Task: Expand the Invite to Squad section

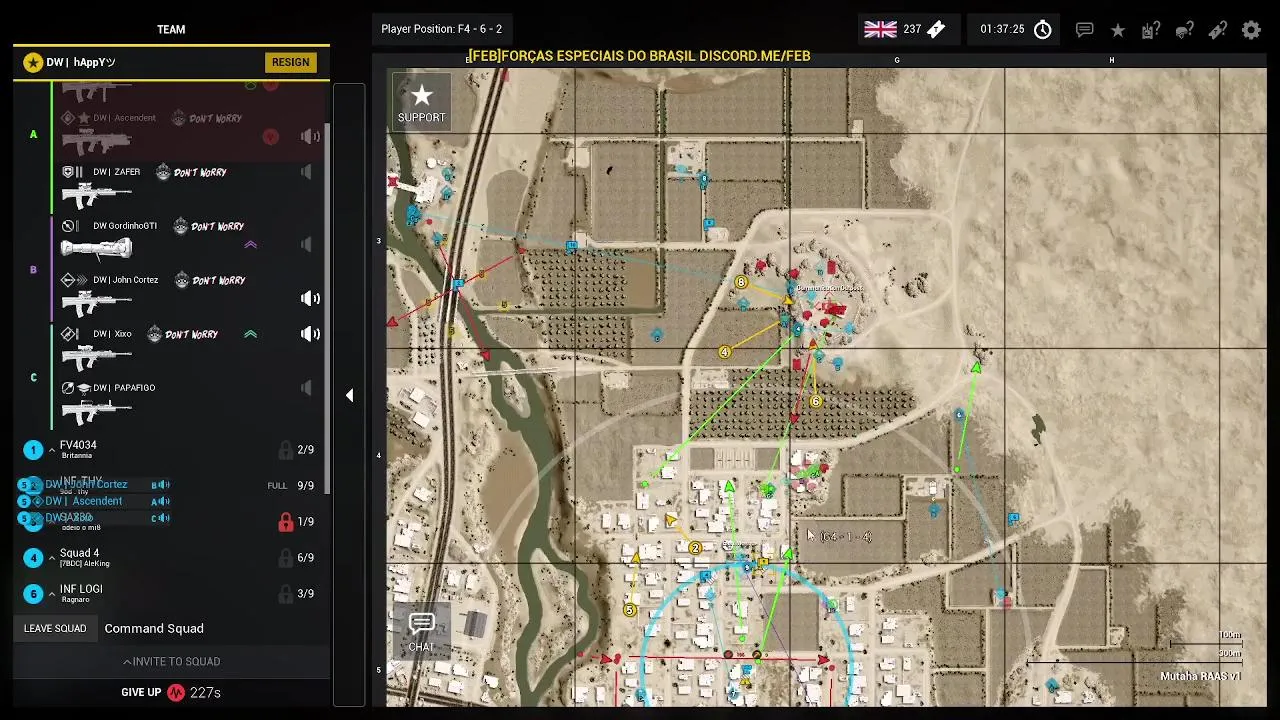Action: 172,661
